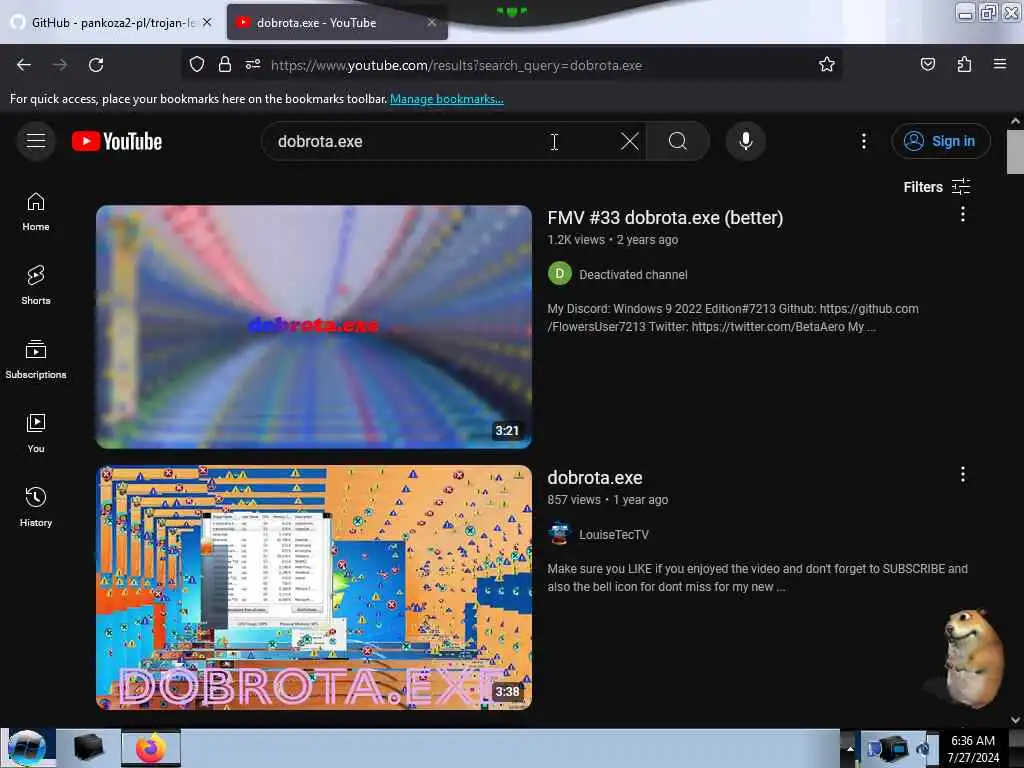Image resolution: width=1024 pixels, height=768 pixels.
Task: Open the Pocket save icon
Action: (927, 65)
